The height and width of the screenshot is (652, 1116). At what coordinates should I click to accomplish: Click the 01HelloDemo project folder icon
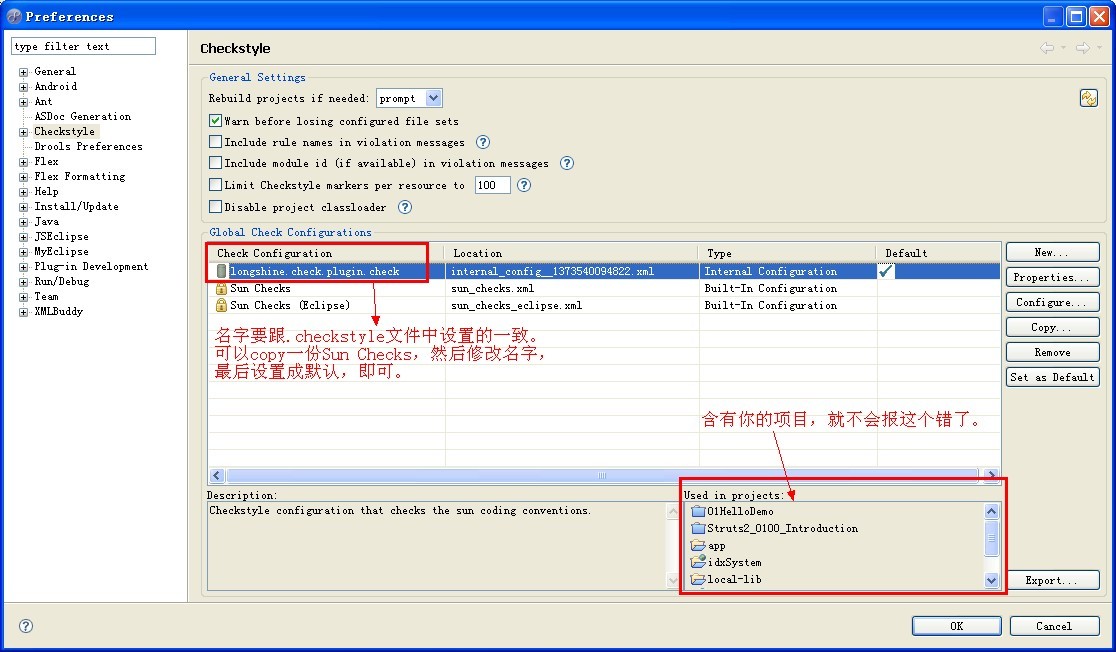click(698, 511)
